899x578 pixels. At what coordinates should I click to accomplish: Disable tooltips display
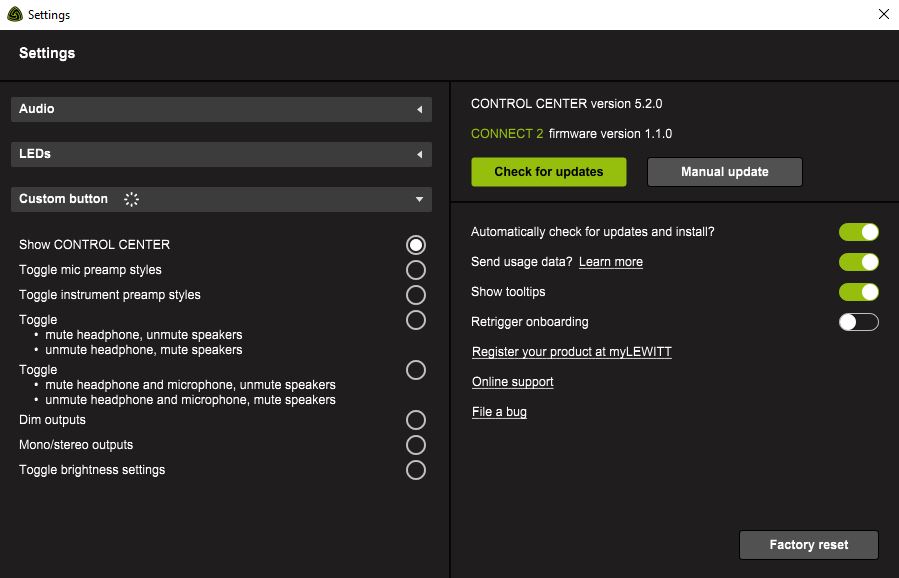pyautogui.click(x=858, y=291)
